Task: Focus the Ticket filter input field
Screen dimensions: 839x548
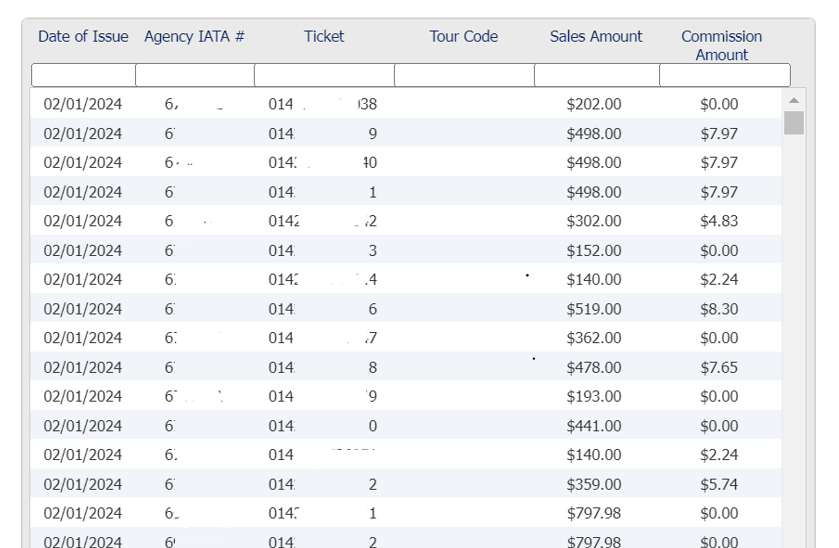Action: (x=324, y=75)
